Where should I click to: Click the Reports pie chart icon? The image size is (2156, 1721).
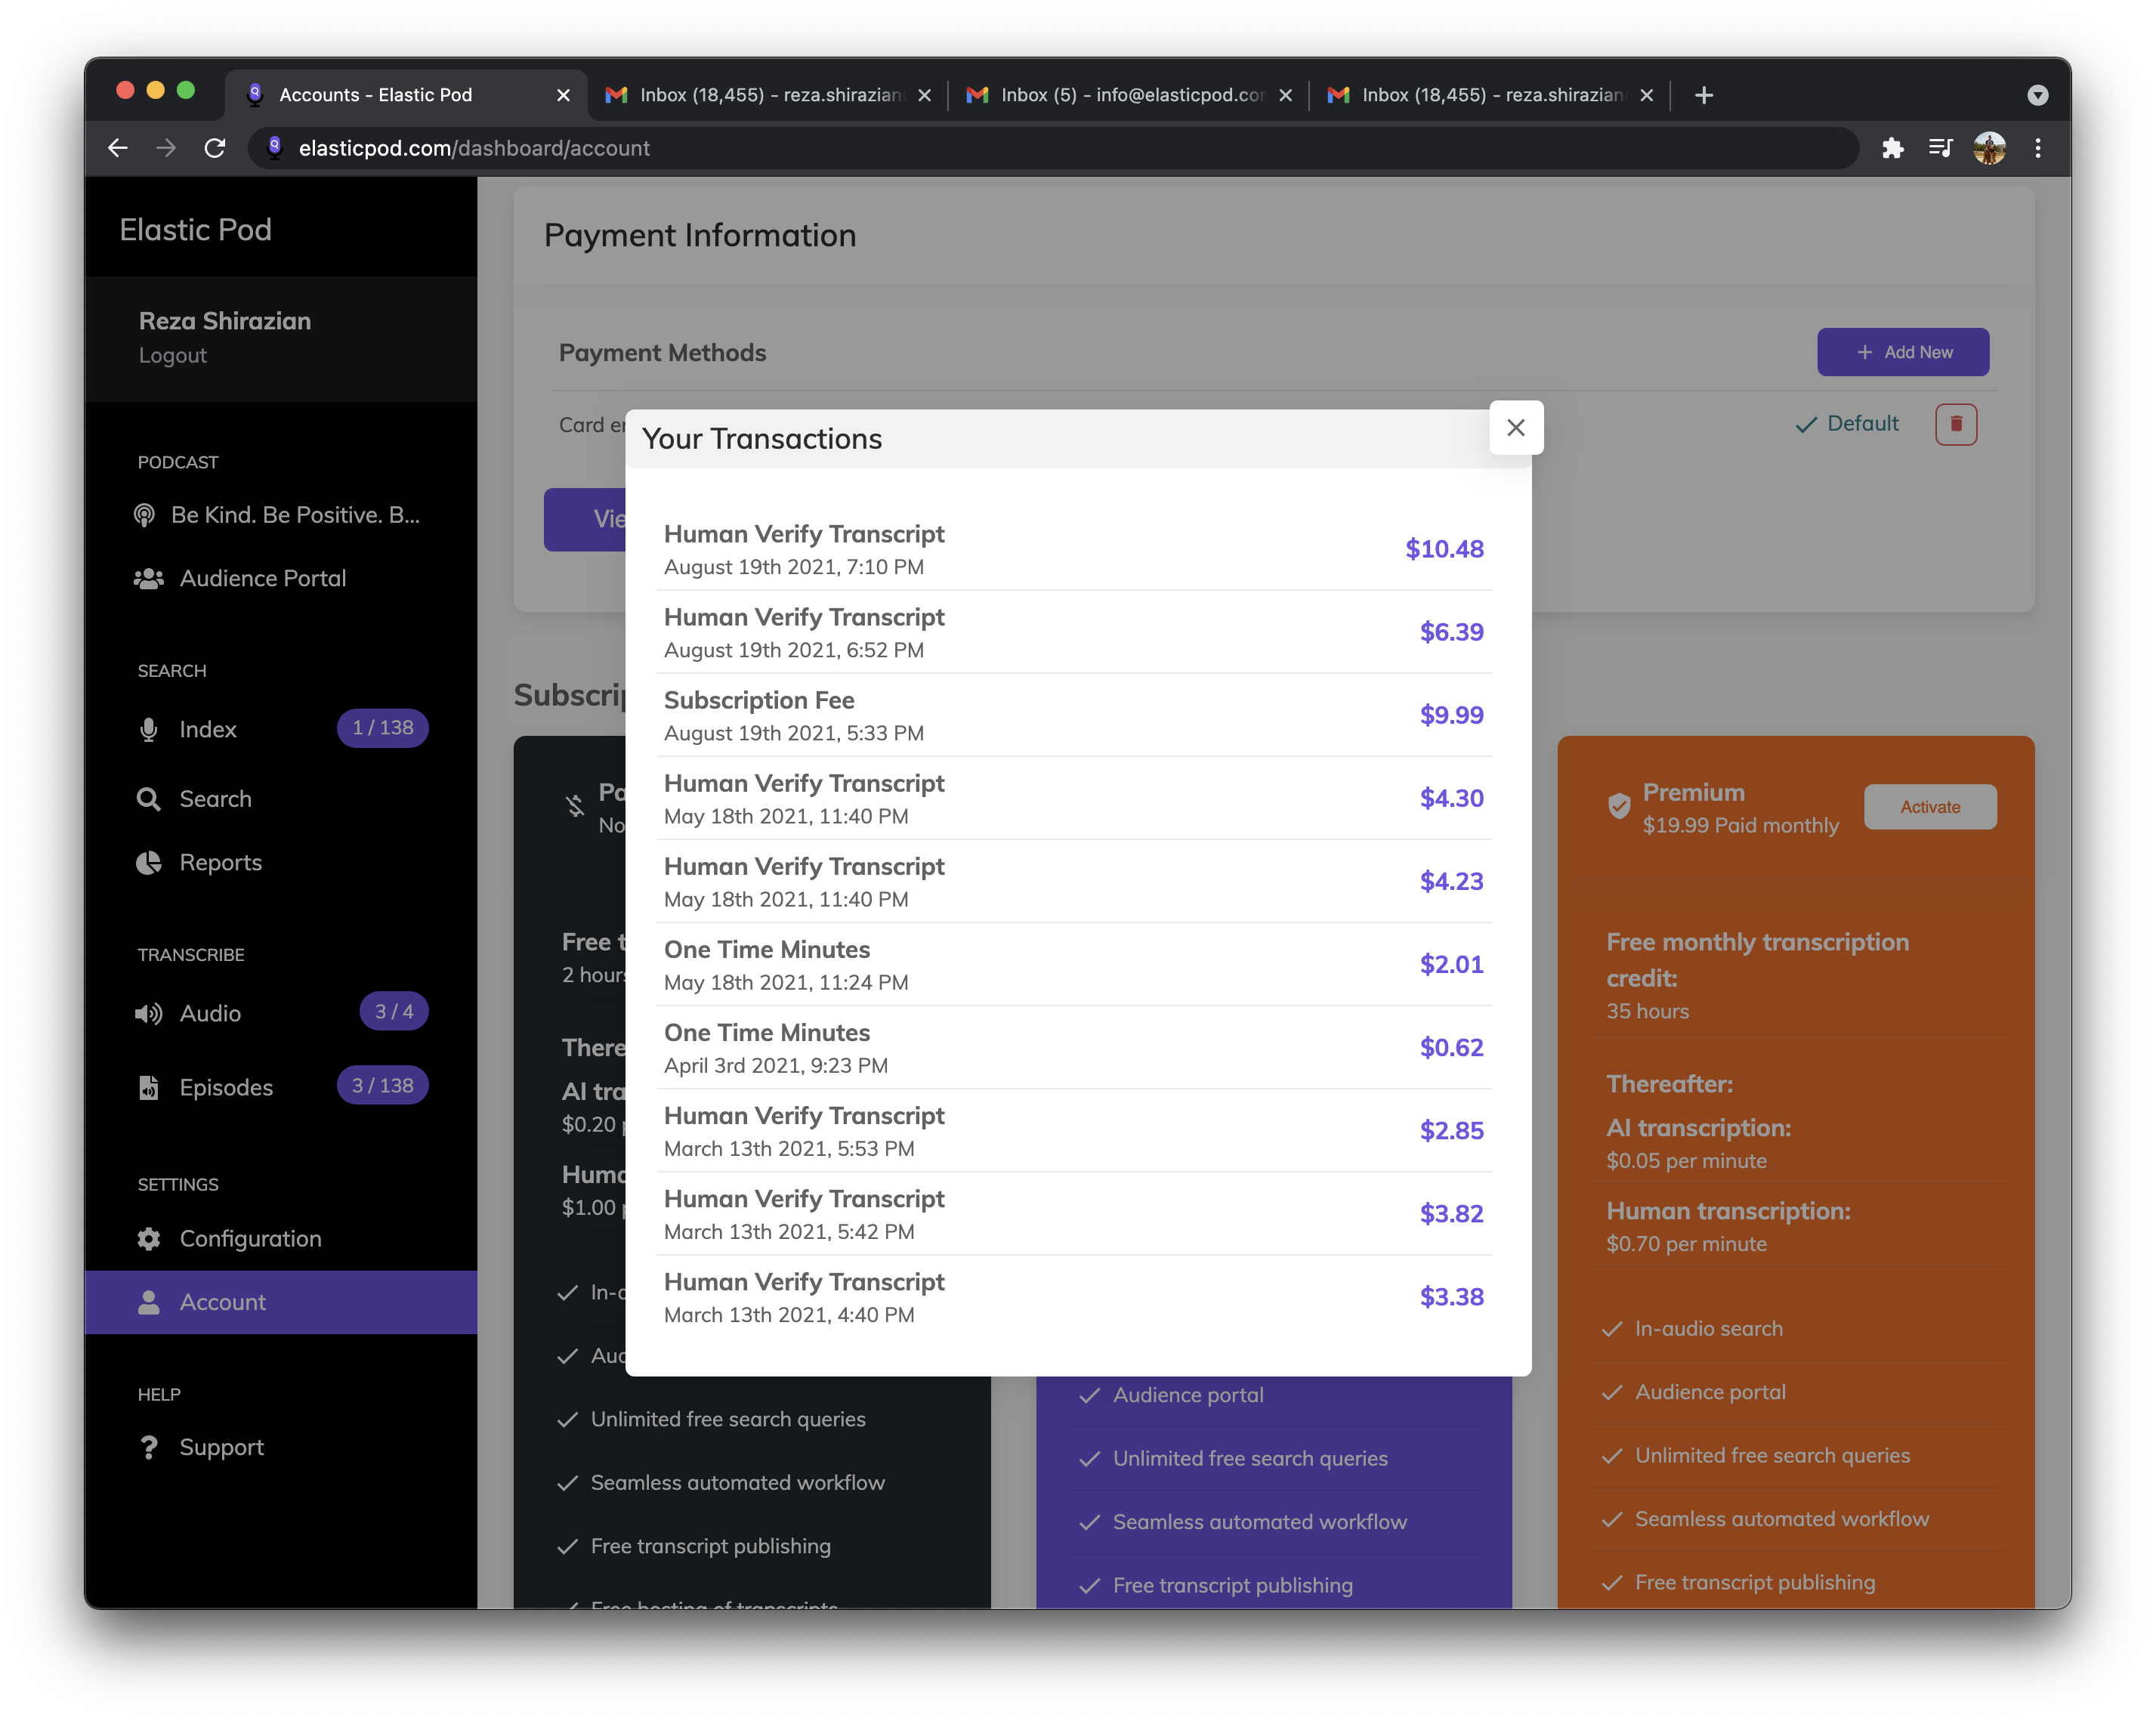(x=149, y=862)
